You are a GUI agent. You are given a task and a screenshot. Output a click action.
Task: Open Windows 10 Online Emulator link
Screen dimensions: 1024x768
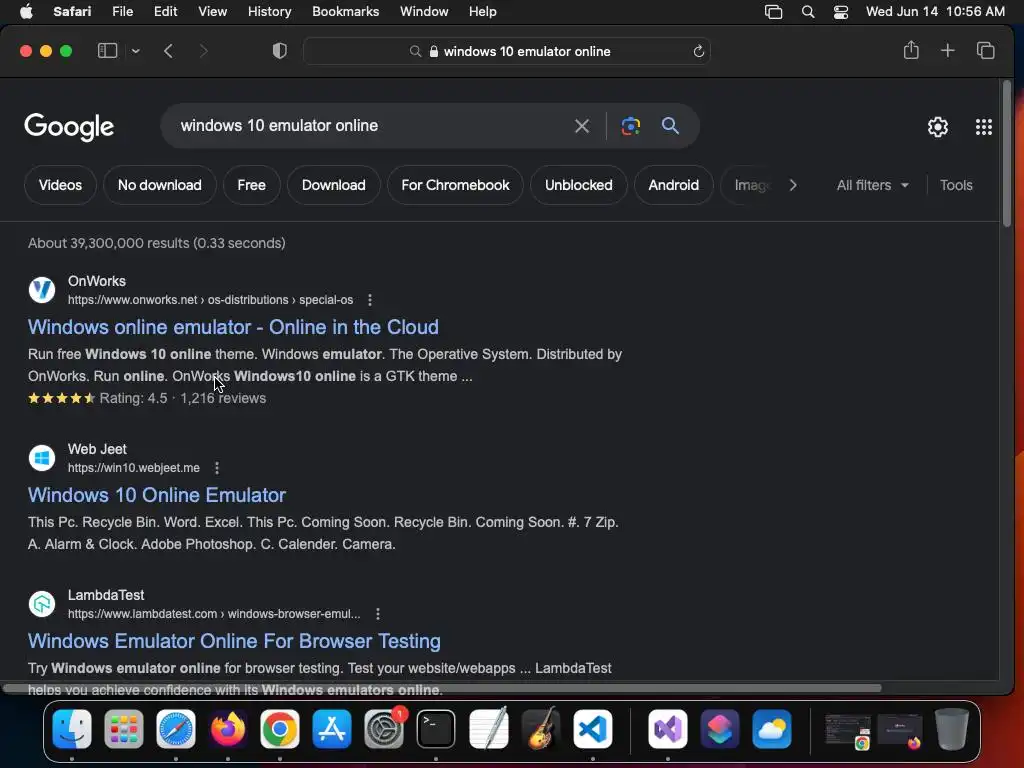point(157,495)
